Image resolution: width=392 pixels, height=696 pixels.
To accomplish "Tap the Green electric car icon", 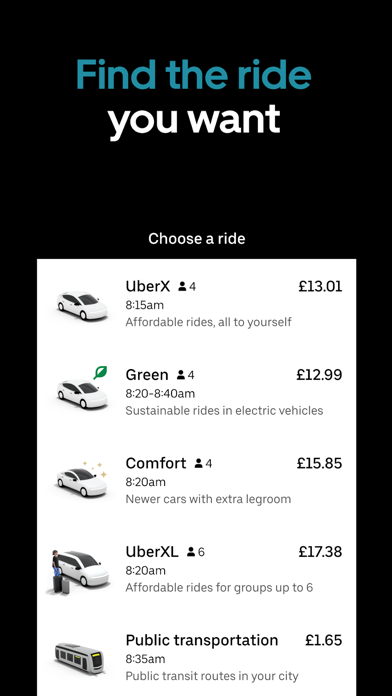I will [x=83, y=394].
